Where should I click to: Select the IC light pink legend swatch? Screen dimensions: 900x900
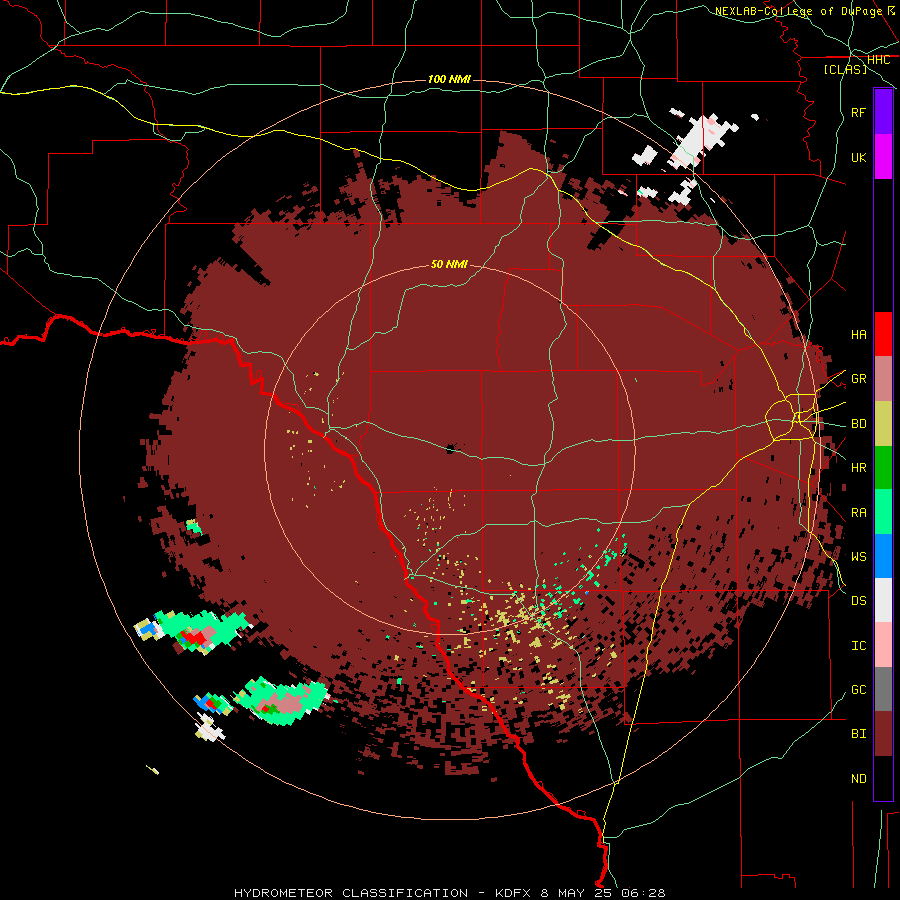pyautogui.click(x=883, y=645)
